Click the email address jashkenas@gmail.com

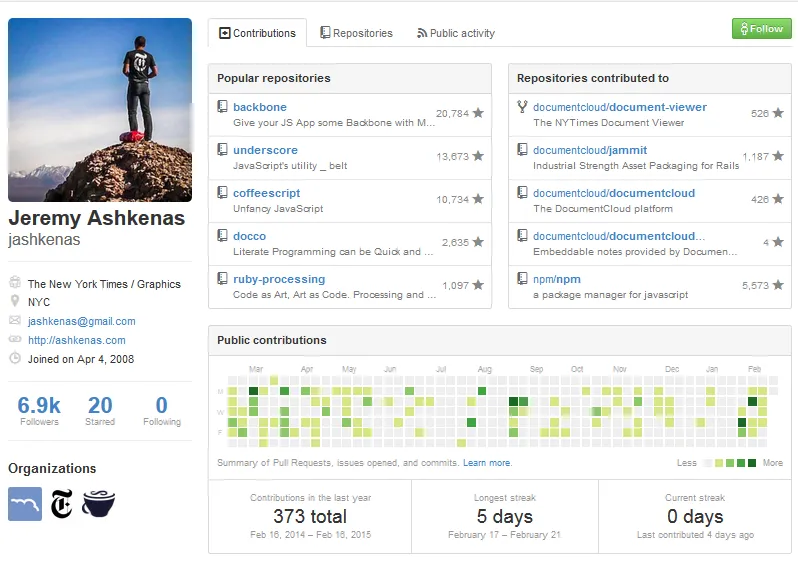(x=81, y=321)
